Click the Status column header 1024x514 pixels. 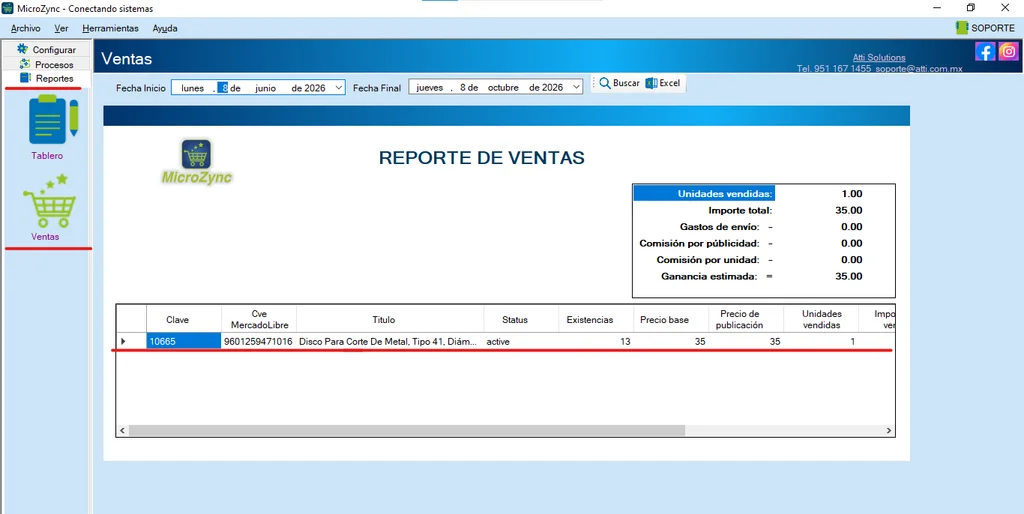(521, 320)
